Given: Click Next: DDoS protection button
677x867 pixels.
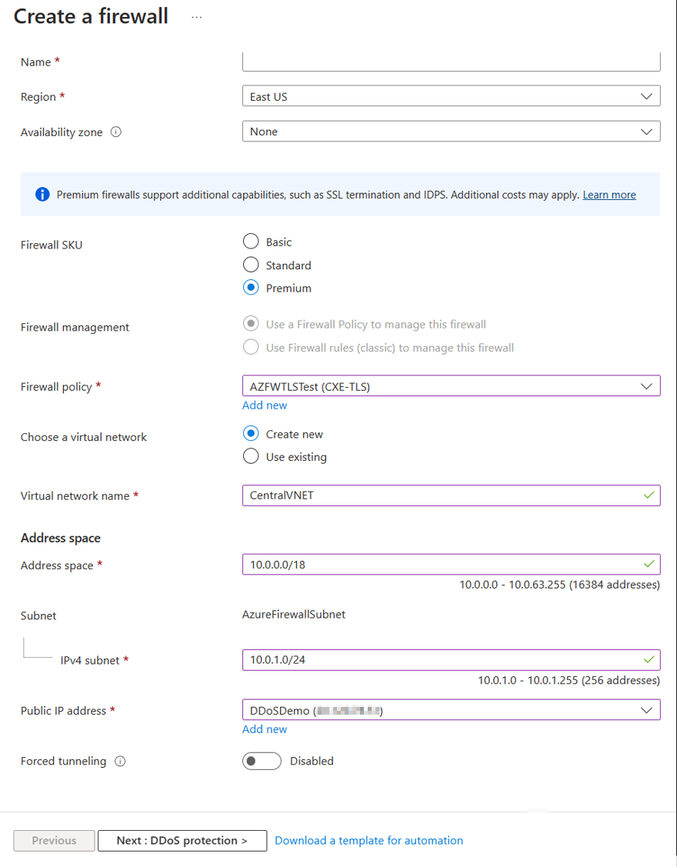Looking at the screenshot, I should click(x=181, y=840).
